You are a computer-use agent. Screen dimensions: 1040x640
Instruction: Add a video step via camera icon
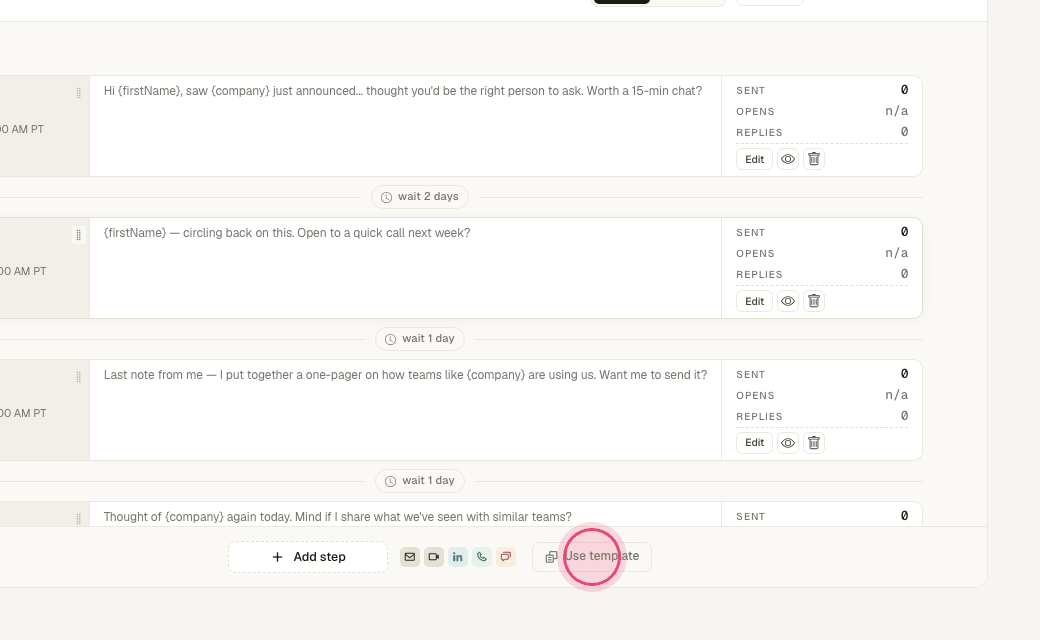click(434, 557)
